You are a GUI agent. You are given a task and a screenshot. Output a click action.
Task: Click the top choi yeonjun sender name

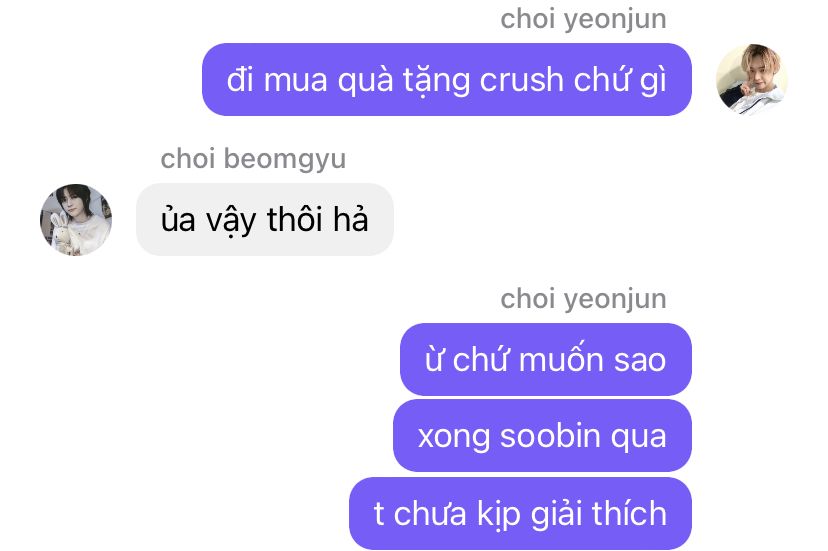tap(583, 20)
